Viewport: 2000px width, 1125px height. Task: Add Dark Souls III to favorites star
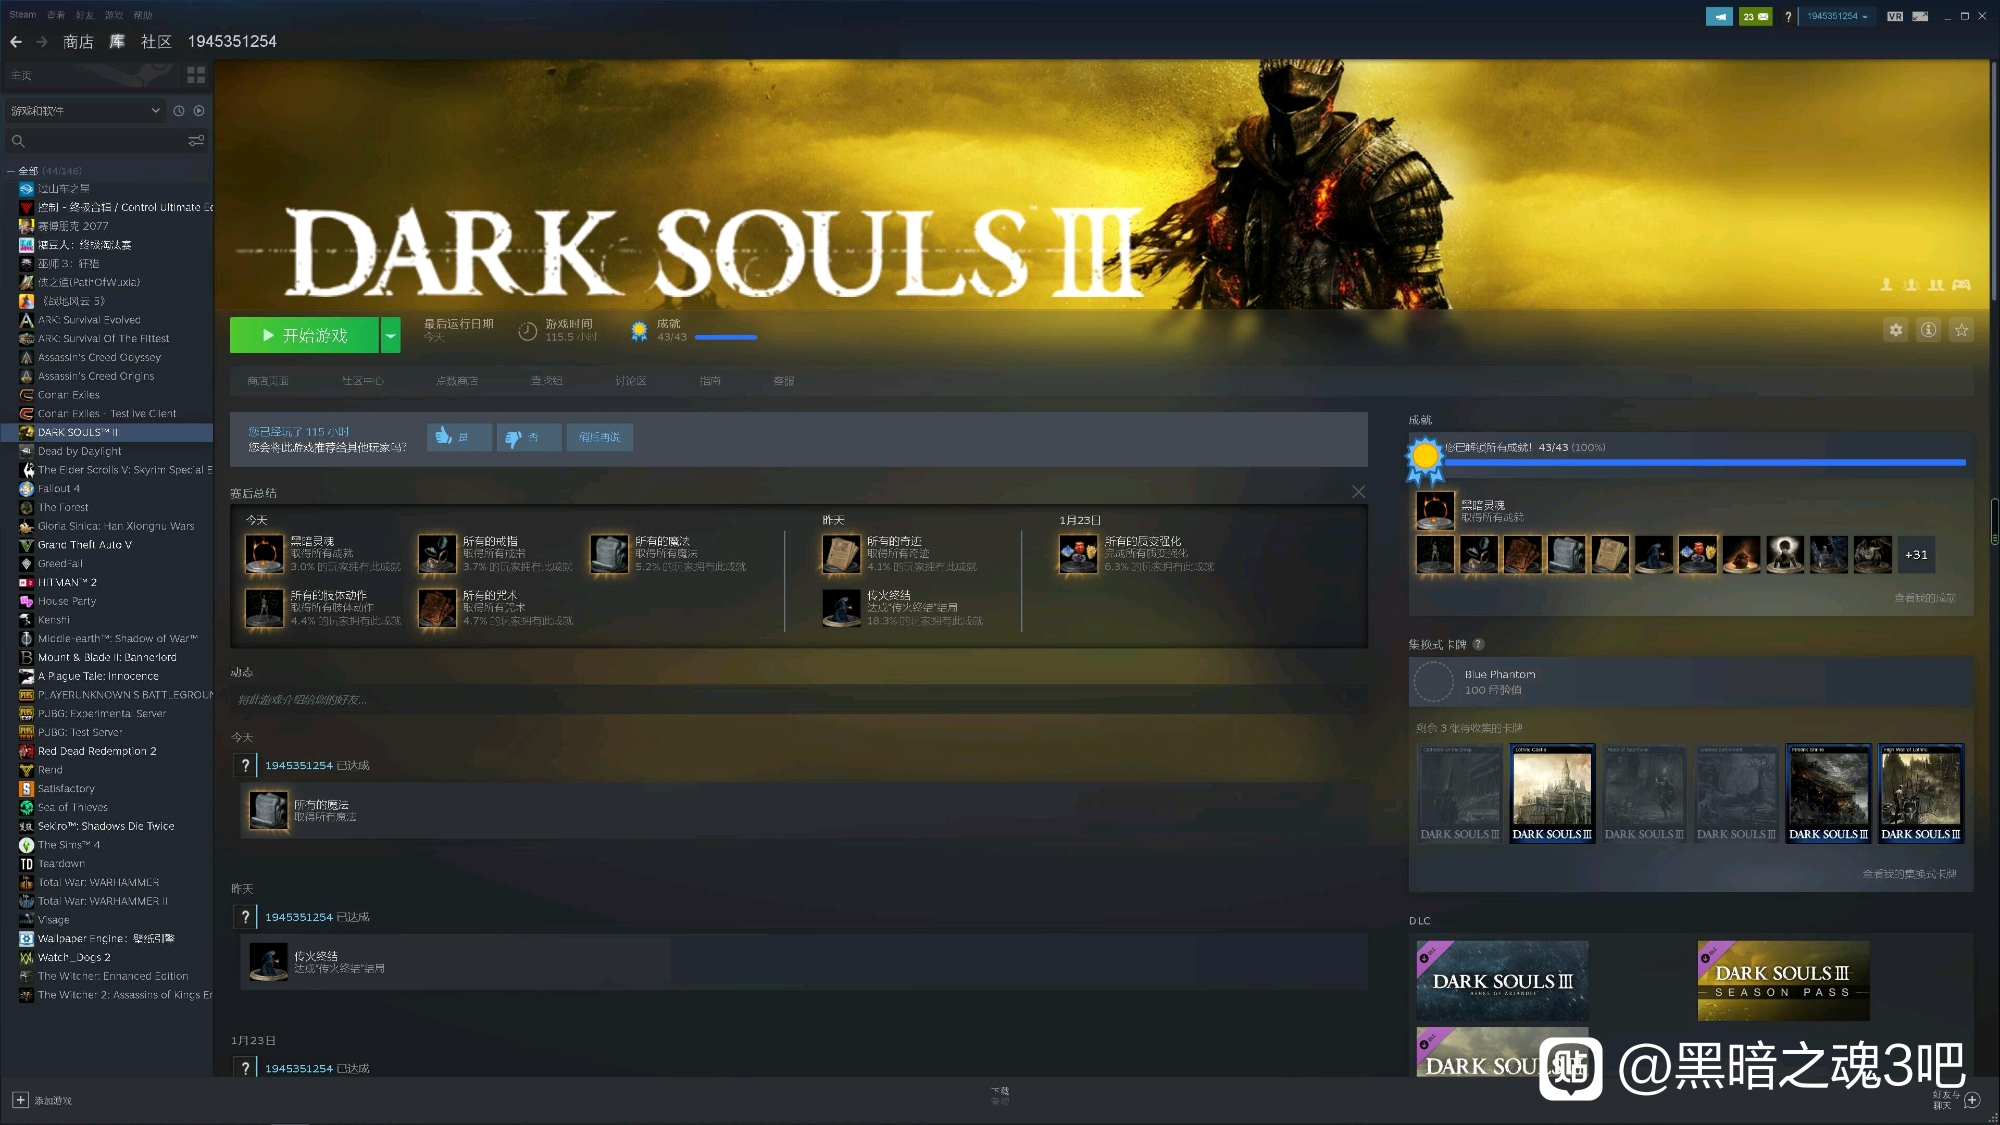tap(1962, 330)
